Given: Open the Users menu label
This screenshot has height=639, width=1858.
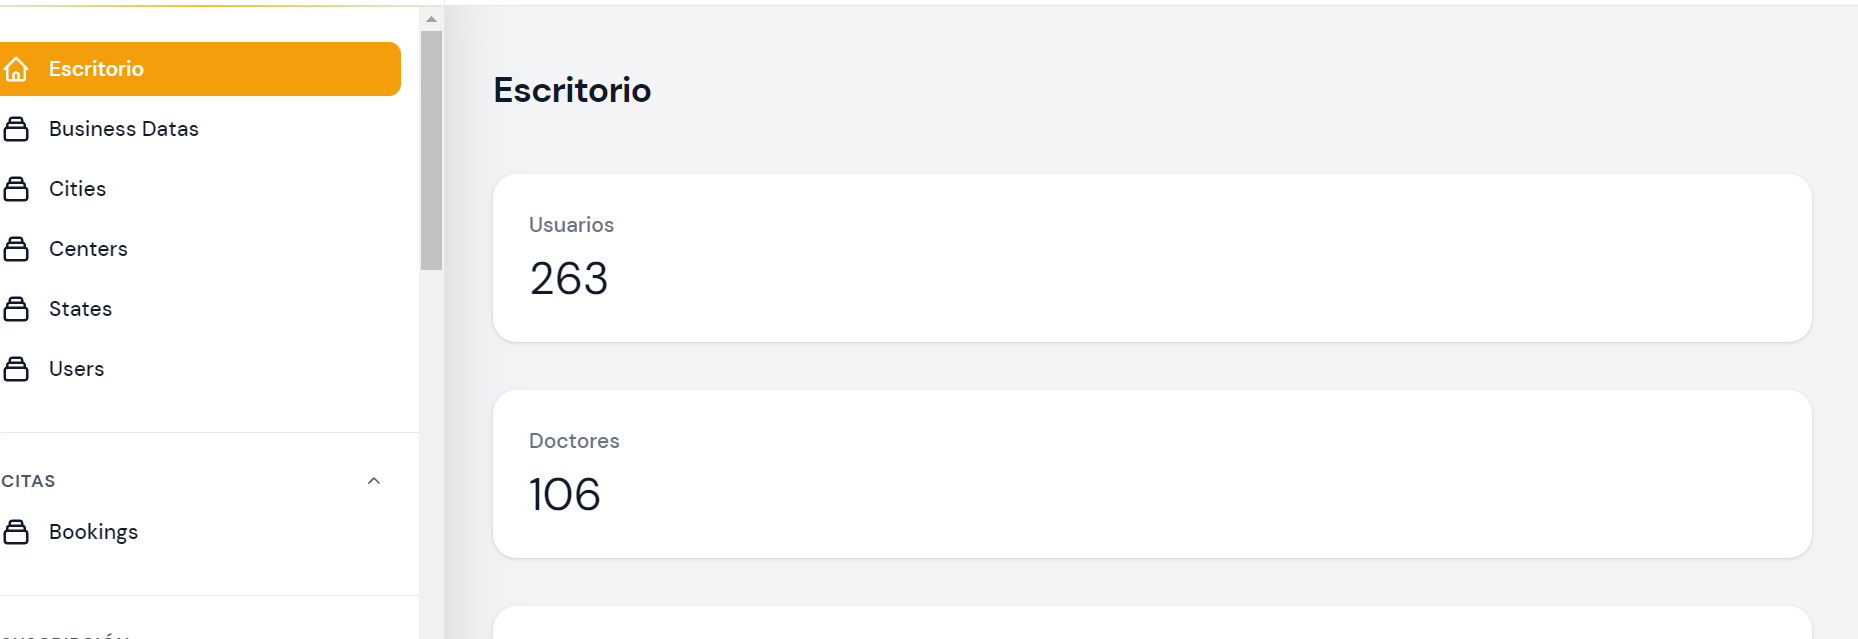Looking at the screenshot, I should point(76,369).
